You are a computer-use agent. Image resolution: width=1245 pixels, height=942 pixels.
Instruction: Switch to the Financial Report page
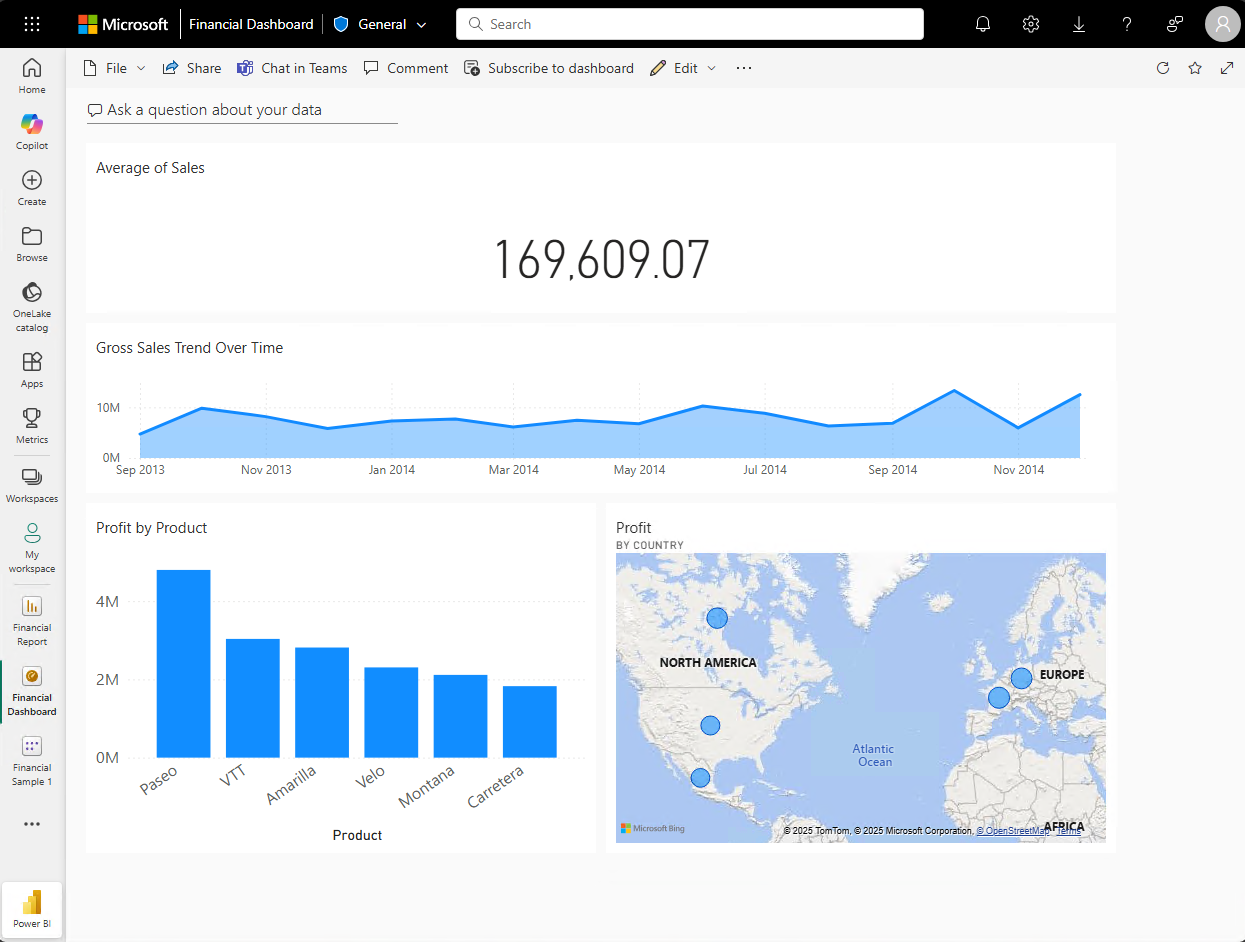pos(31,620)
